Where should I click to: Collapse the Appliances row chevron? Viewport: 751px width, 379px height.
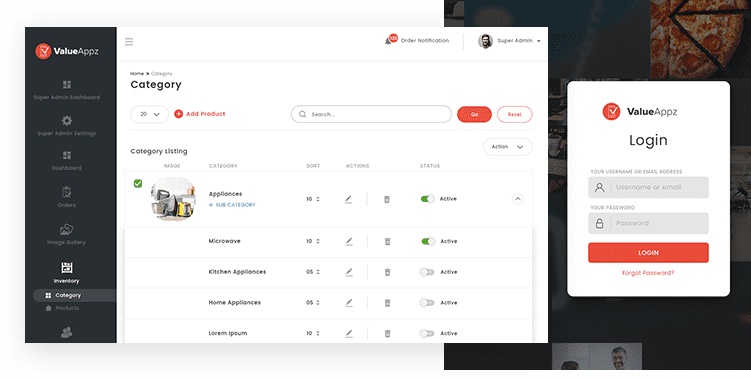point(517,199)
